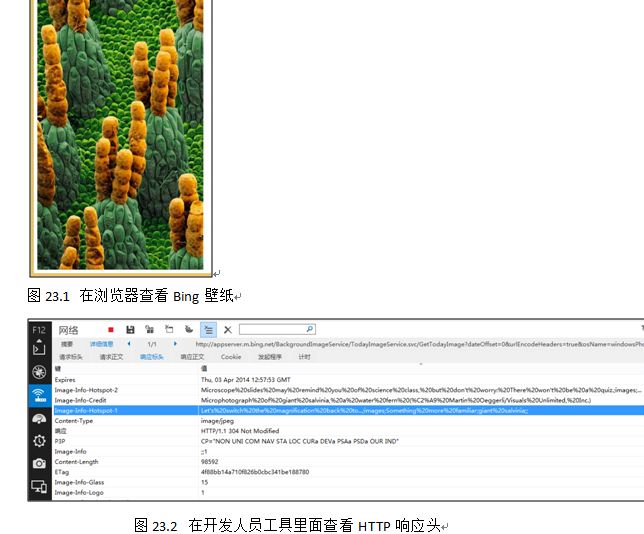The width and height of the screenshot is (644, 534).
Task: Select the Image-Info header key
Action: point(70,451)
